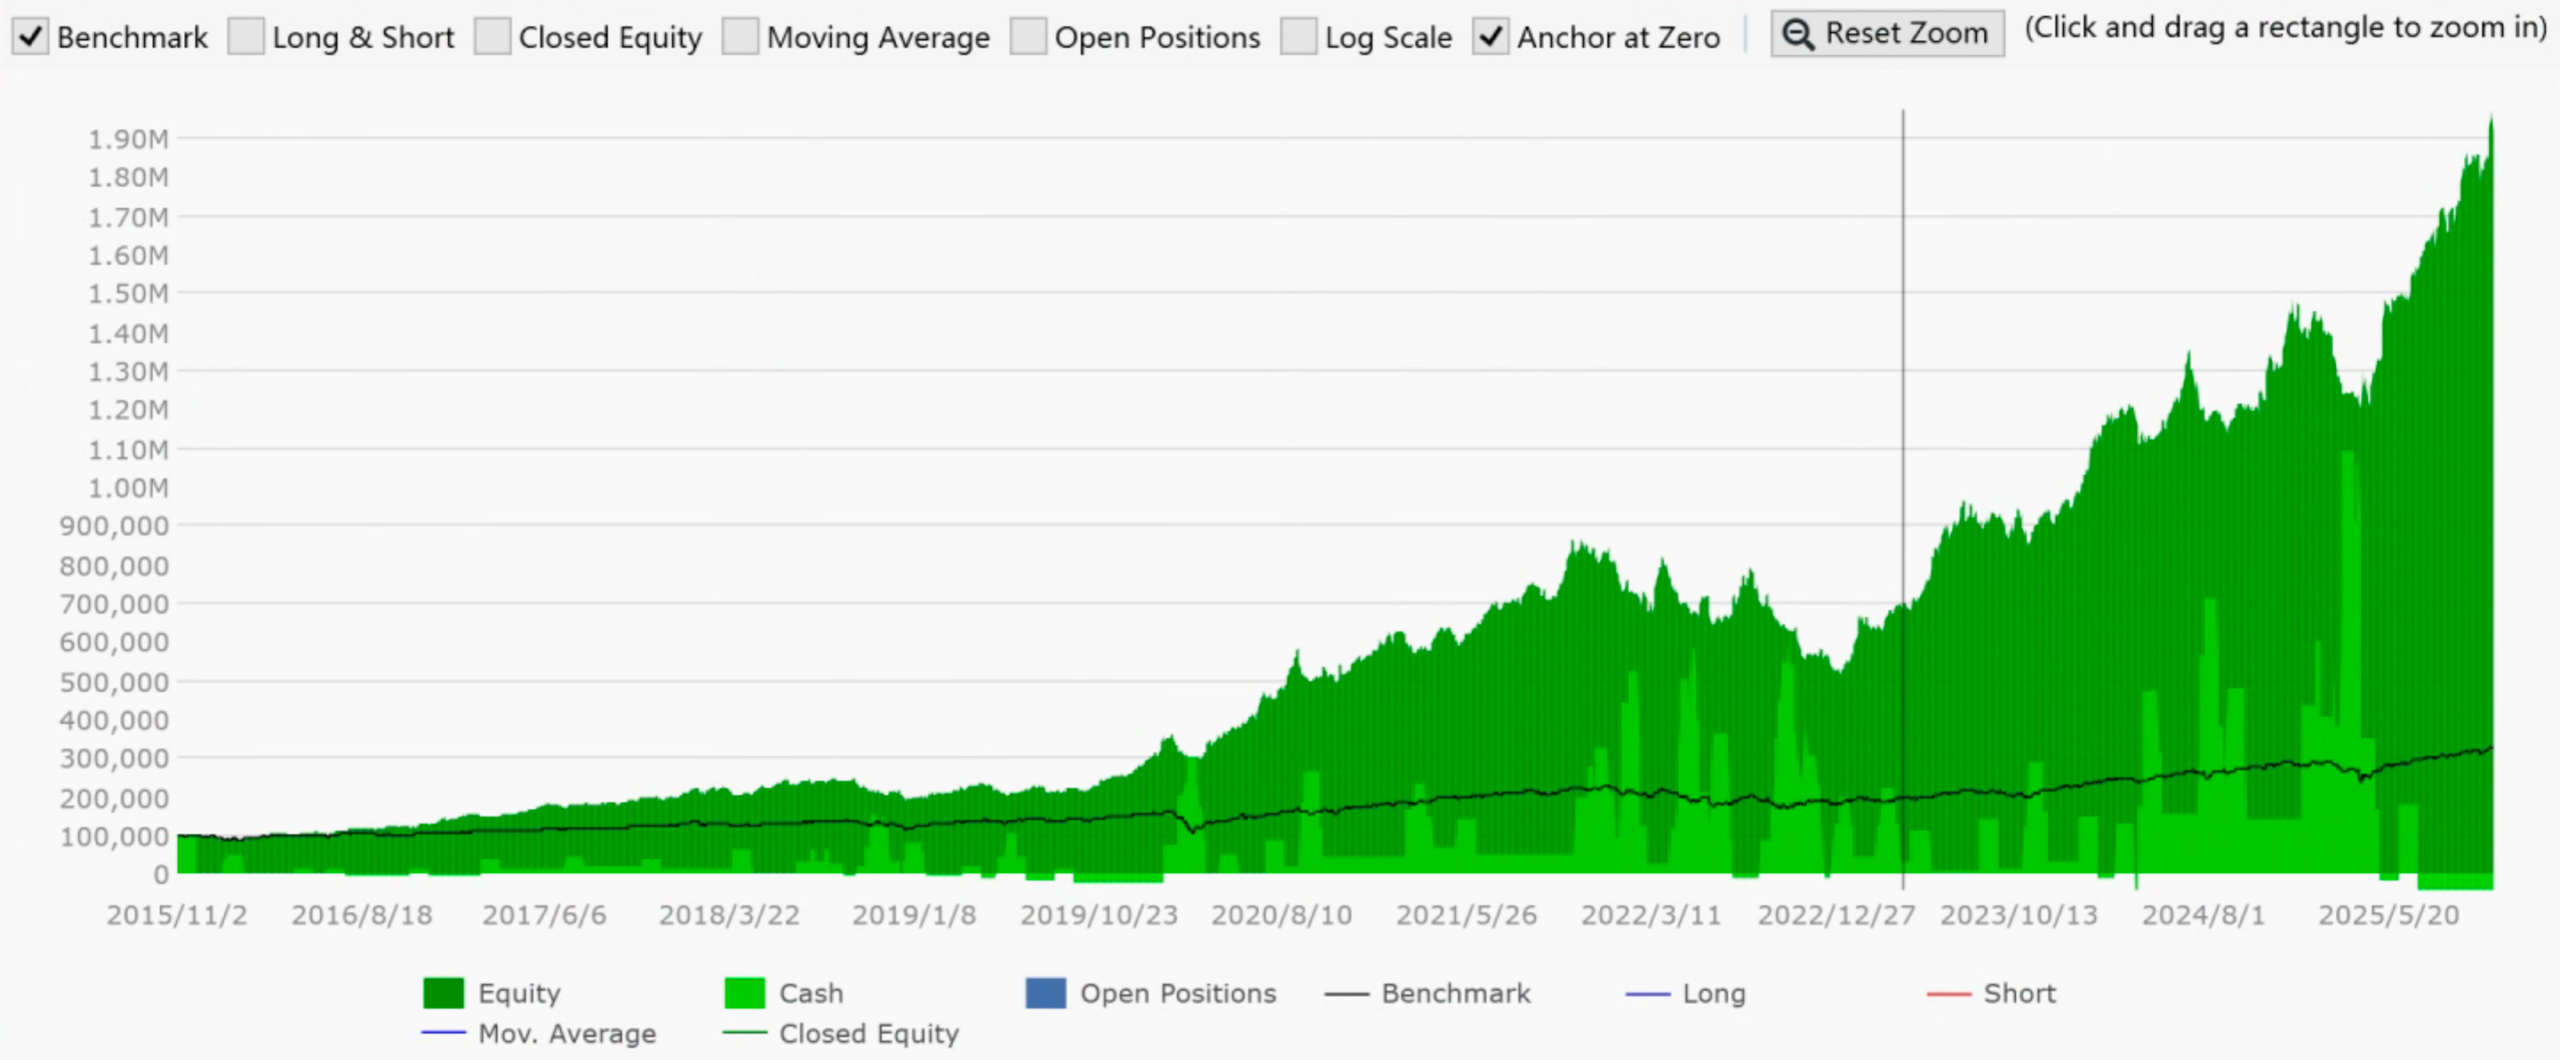2560x1060 pixels.
Task: Turn on Moving Average checkbox
Action: pyautogui.click(x=740, y=37)
